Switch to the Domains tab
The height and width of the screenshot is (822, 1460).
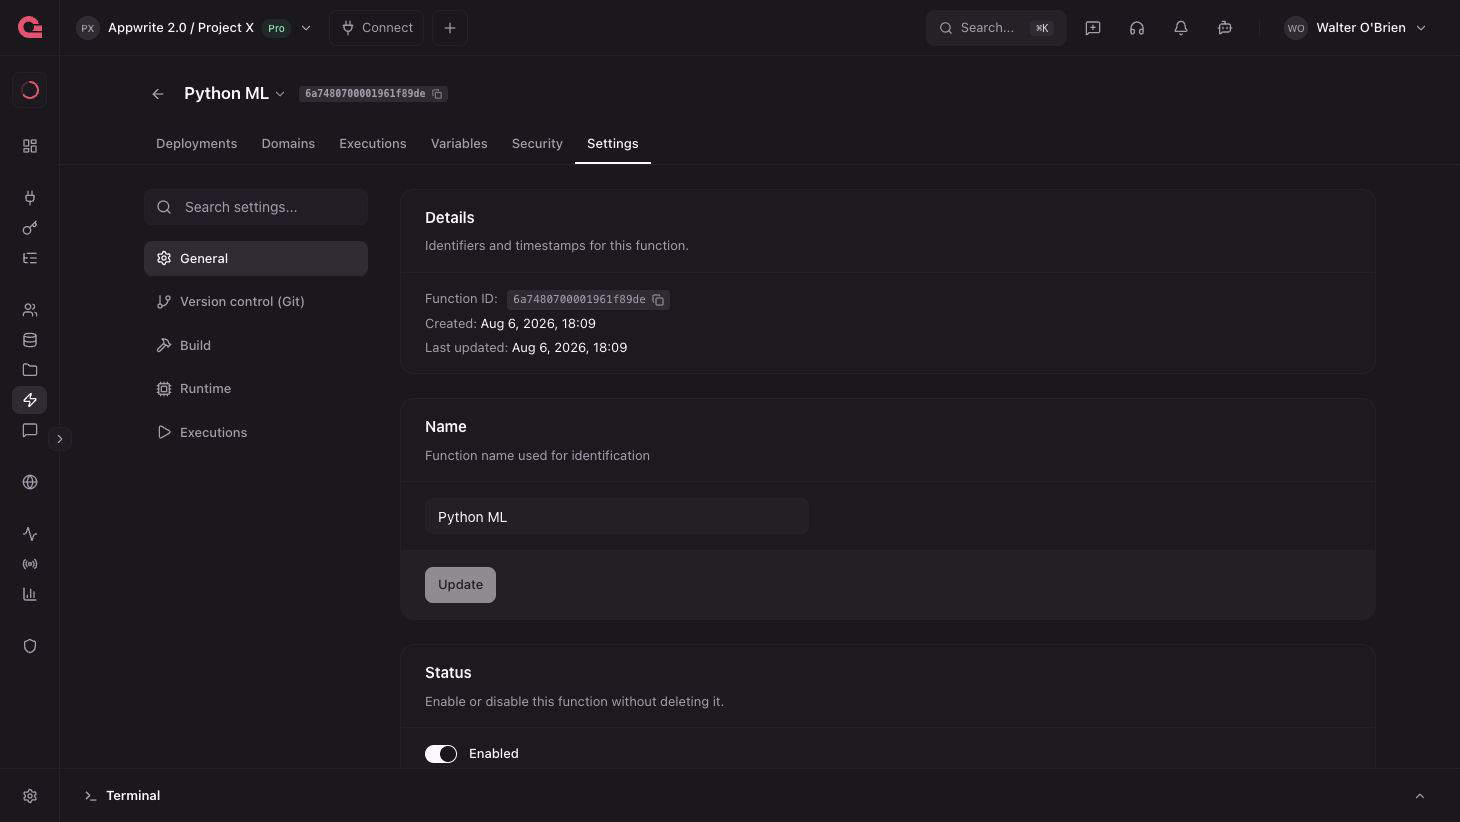288,144
